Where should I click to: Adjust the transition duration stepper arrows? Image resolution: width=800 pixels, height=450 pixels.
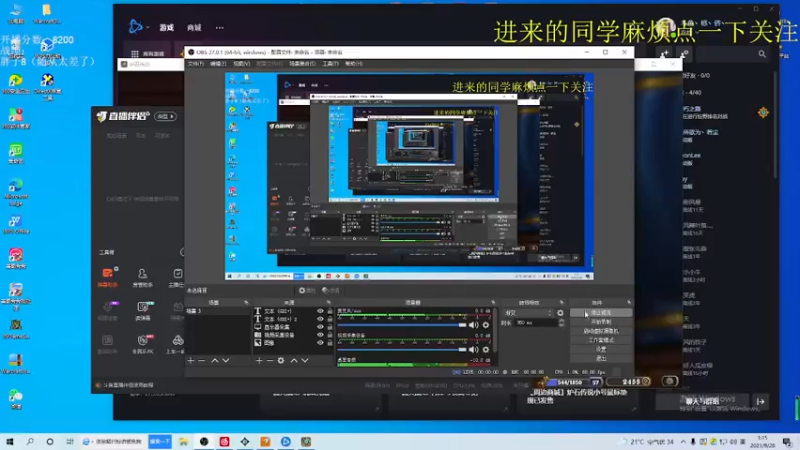click(x=561, y=323)
